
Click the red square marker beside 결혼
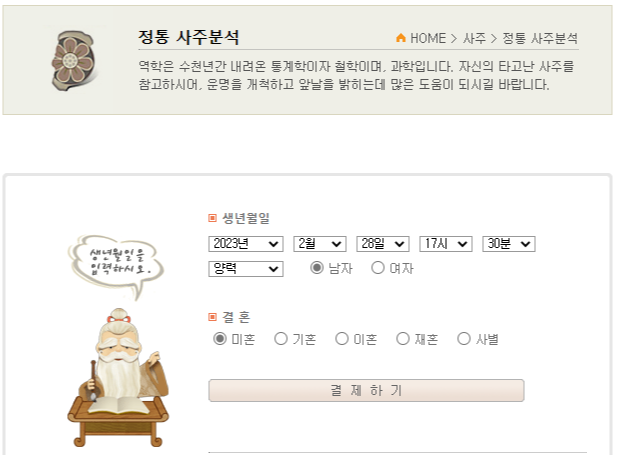pos(212,317)
